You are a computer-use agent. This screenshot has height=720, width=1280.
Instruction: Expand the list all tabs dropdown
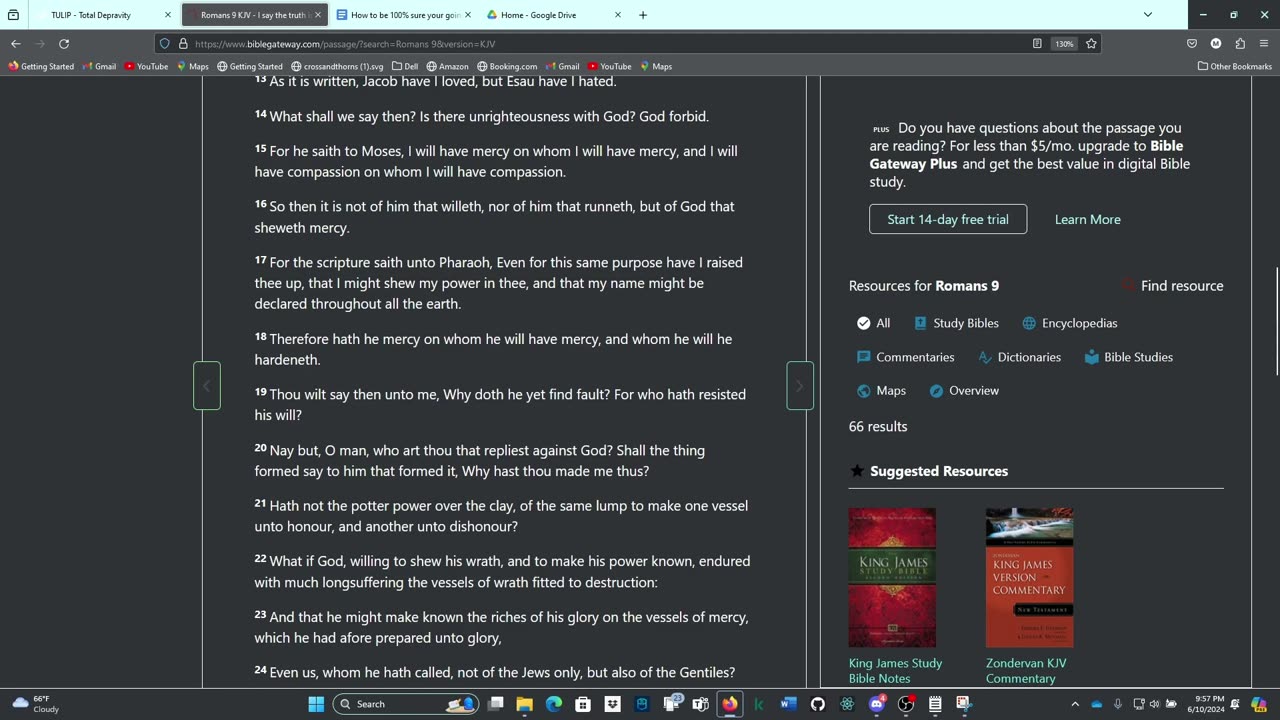tap(1148, 15)
